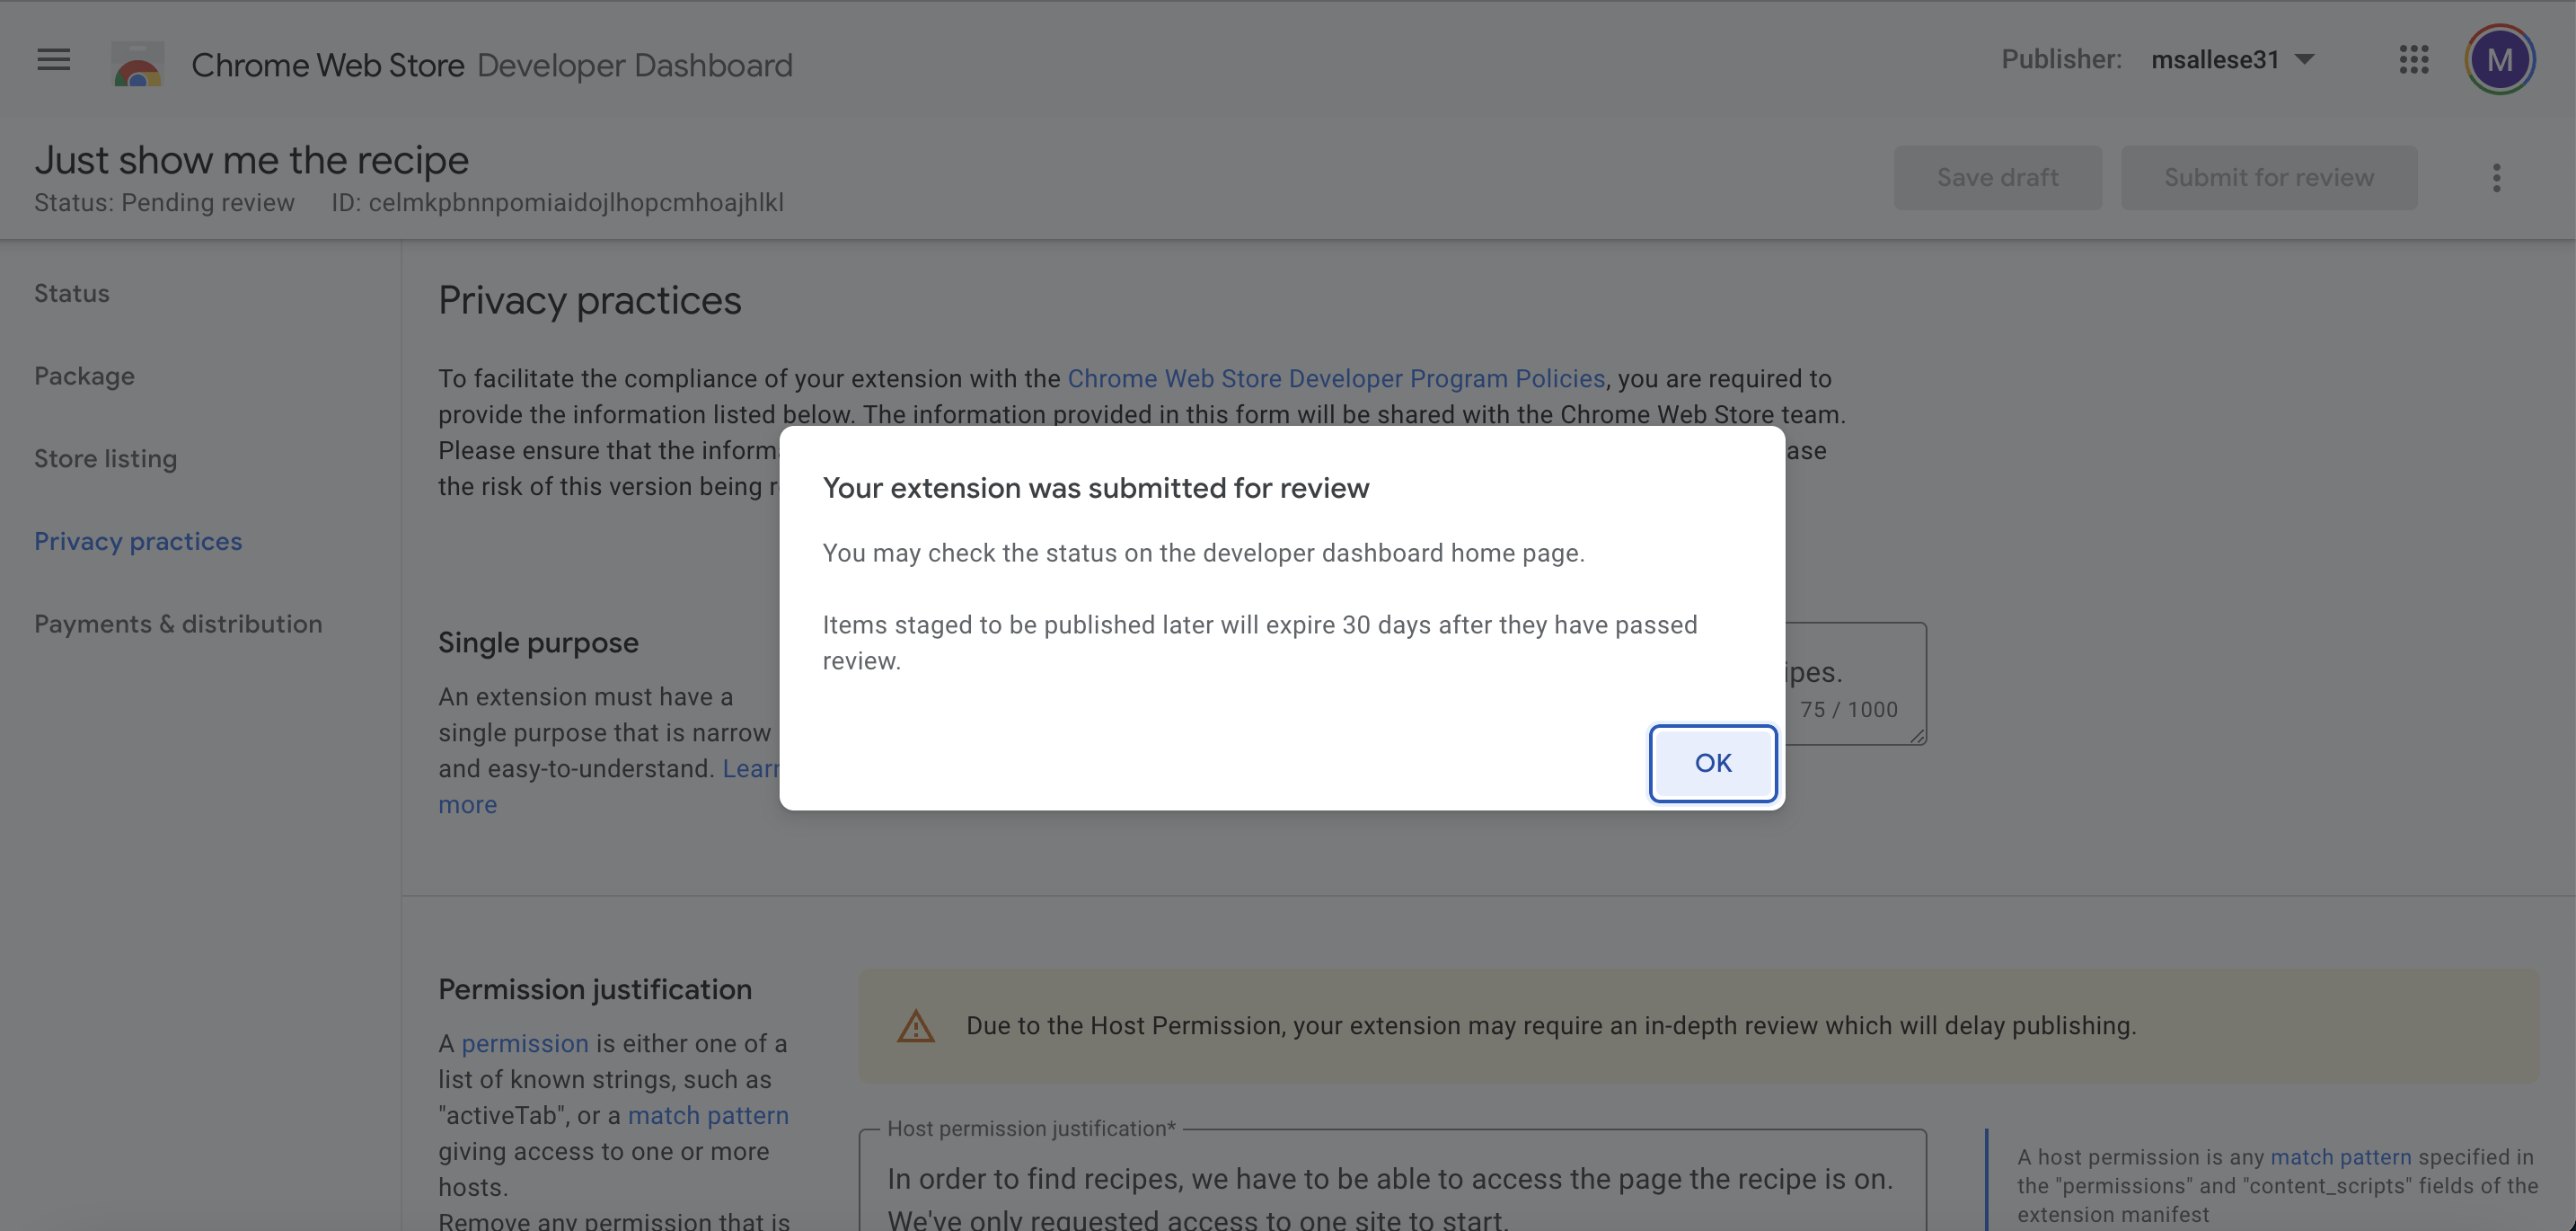Click the three-dot overflow menu icon
Viewport: 2576px width, 1231px height.
pyautogui.click(x=2497, y=178)
